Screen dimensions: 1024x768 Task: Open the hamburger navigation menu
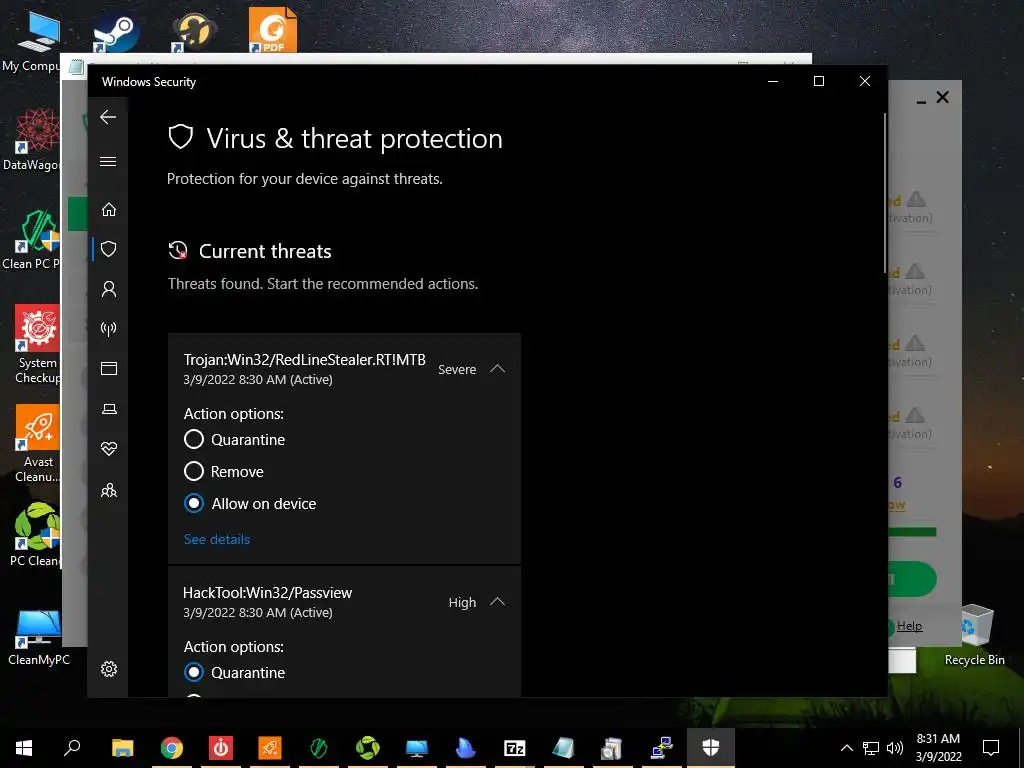tap(108, 161)
